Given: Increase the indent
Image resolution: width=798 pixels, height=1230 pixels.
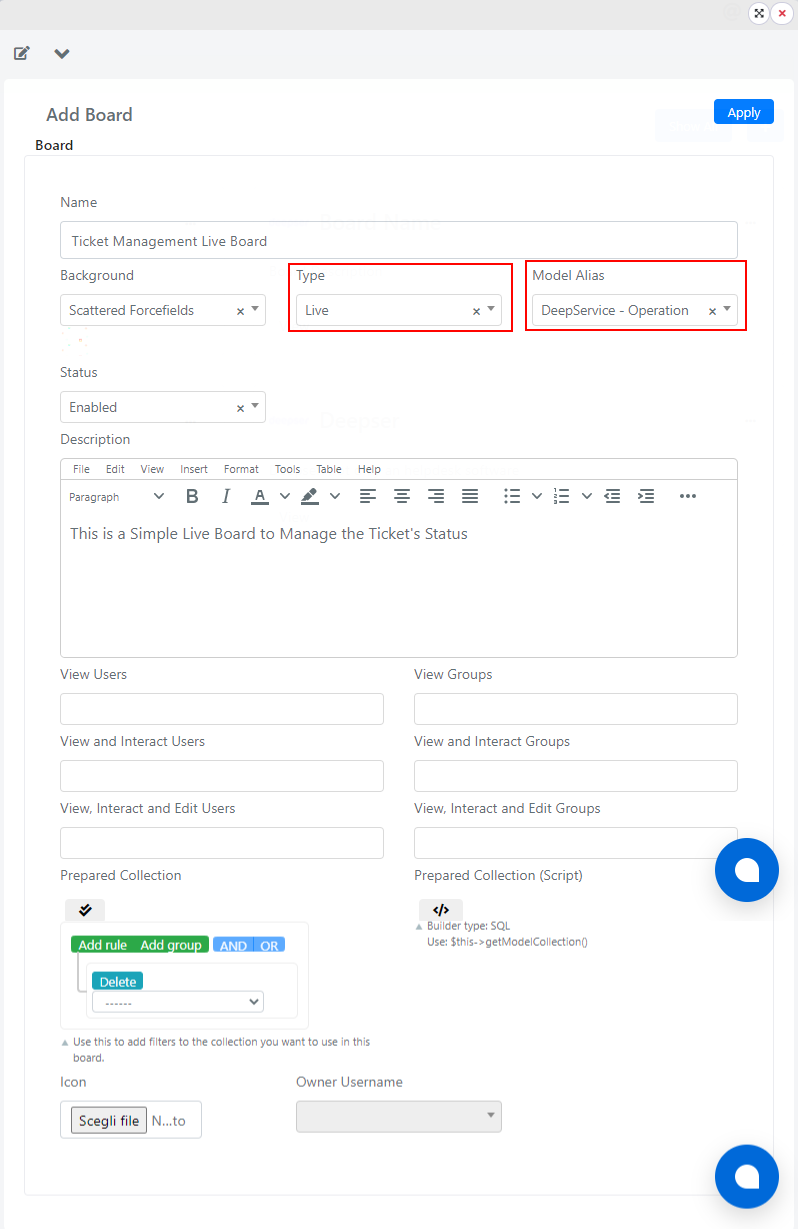Looking at the screenshot, I should pyautogui.click(x=647, y=496).
